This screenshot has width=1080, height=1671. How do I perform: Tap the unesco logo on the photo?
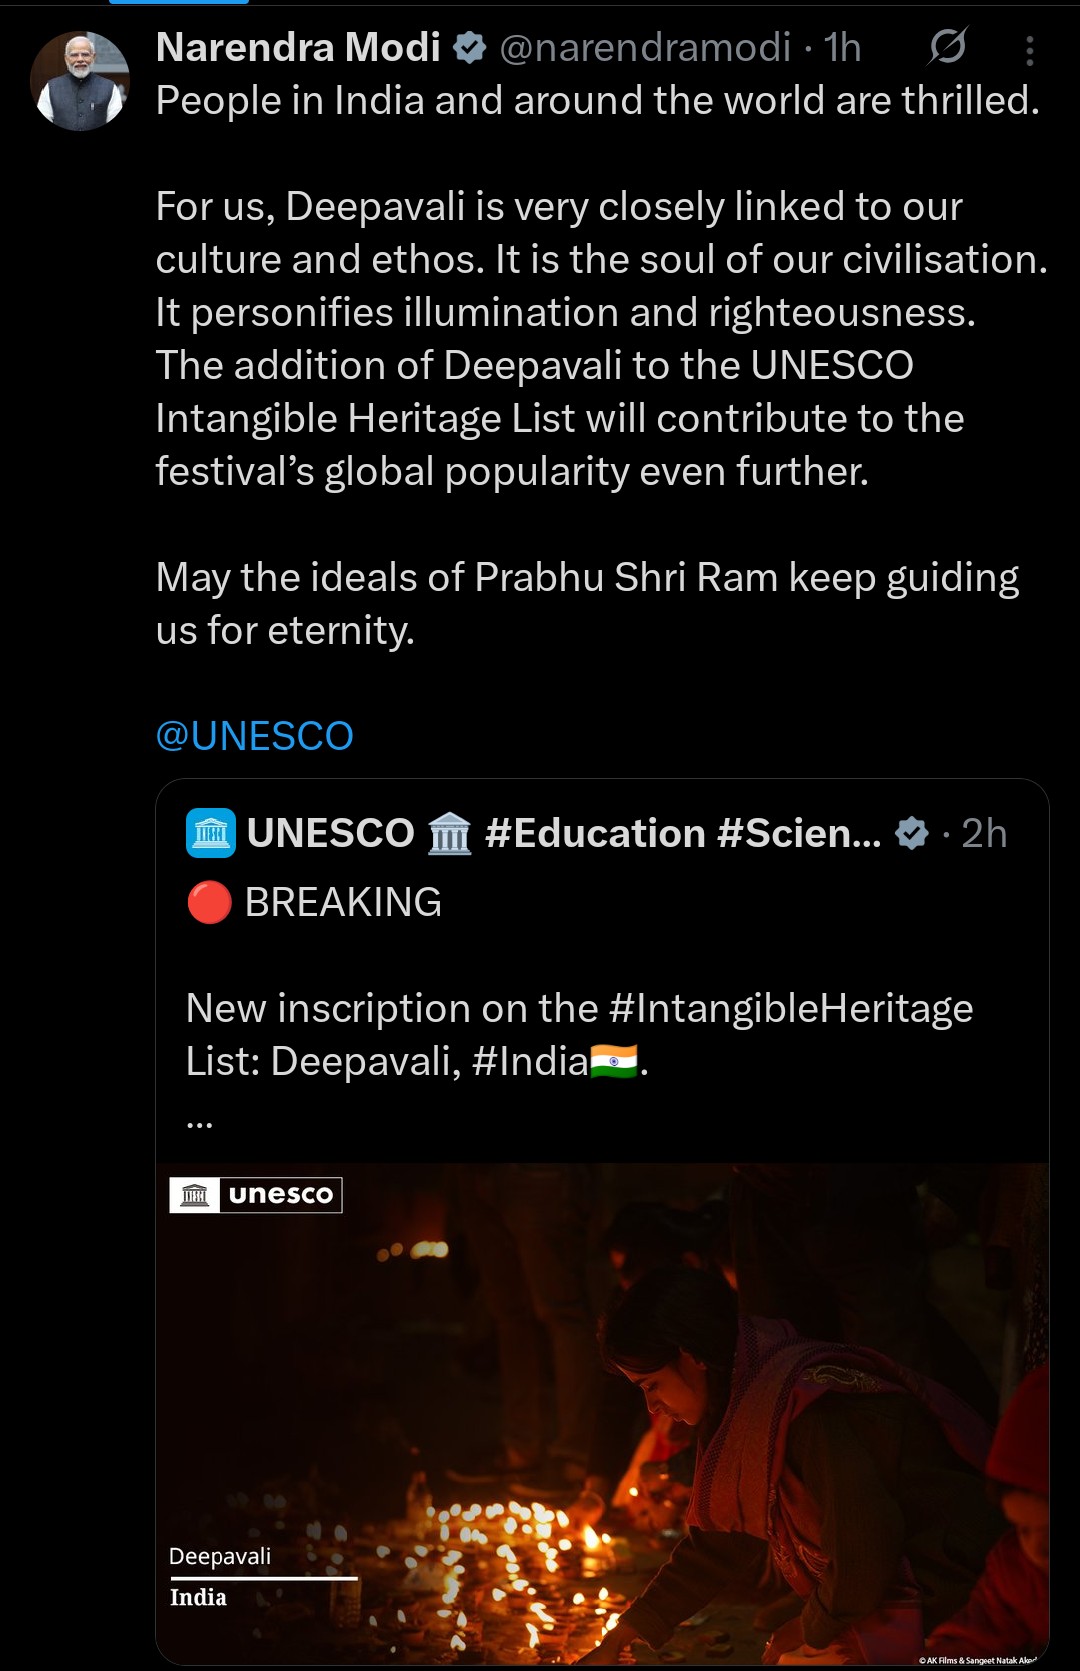click(256, 1194)
